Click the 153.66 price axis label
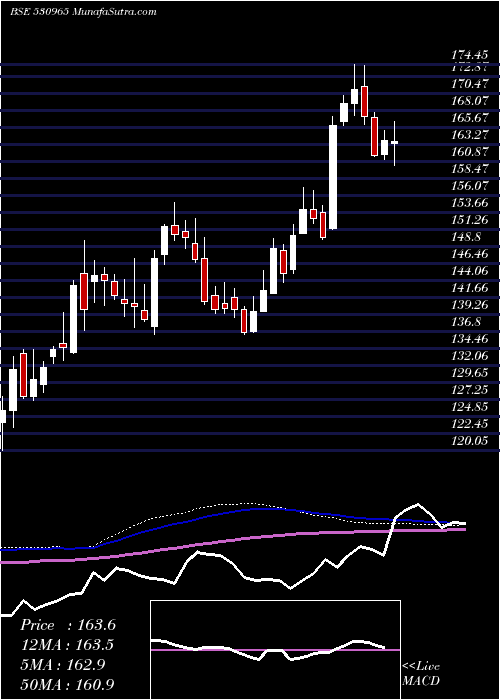The image size is (500, 700). 469,203
